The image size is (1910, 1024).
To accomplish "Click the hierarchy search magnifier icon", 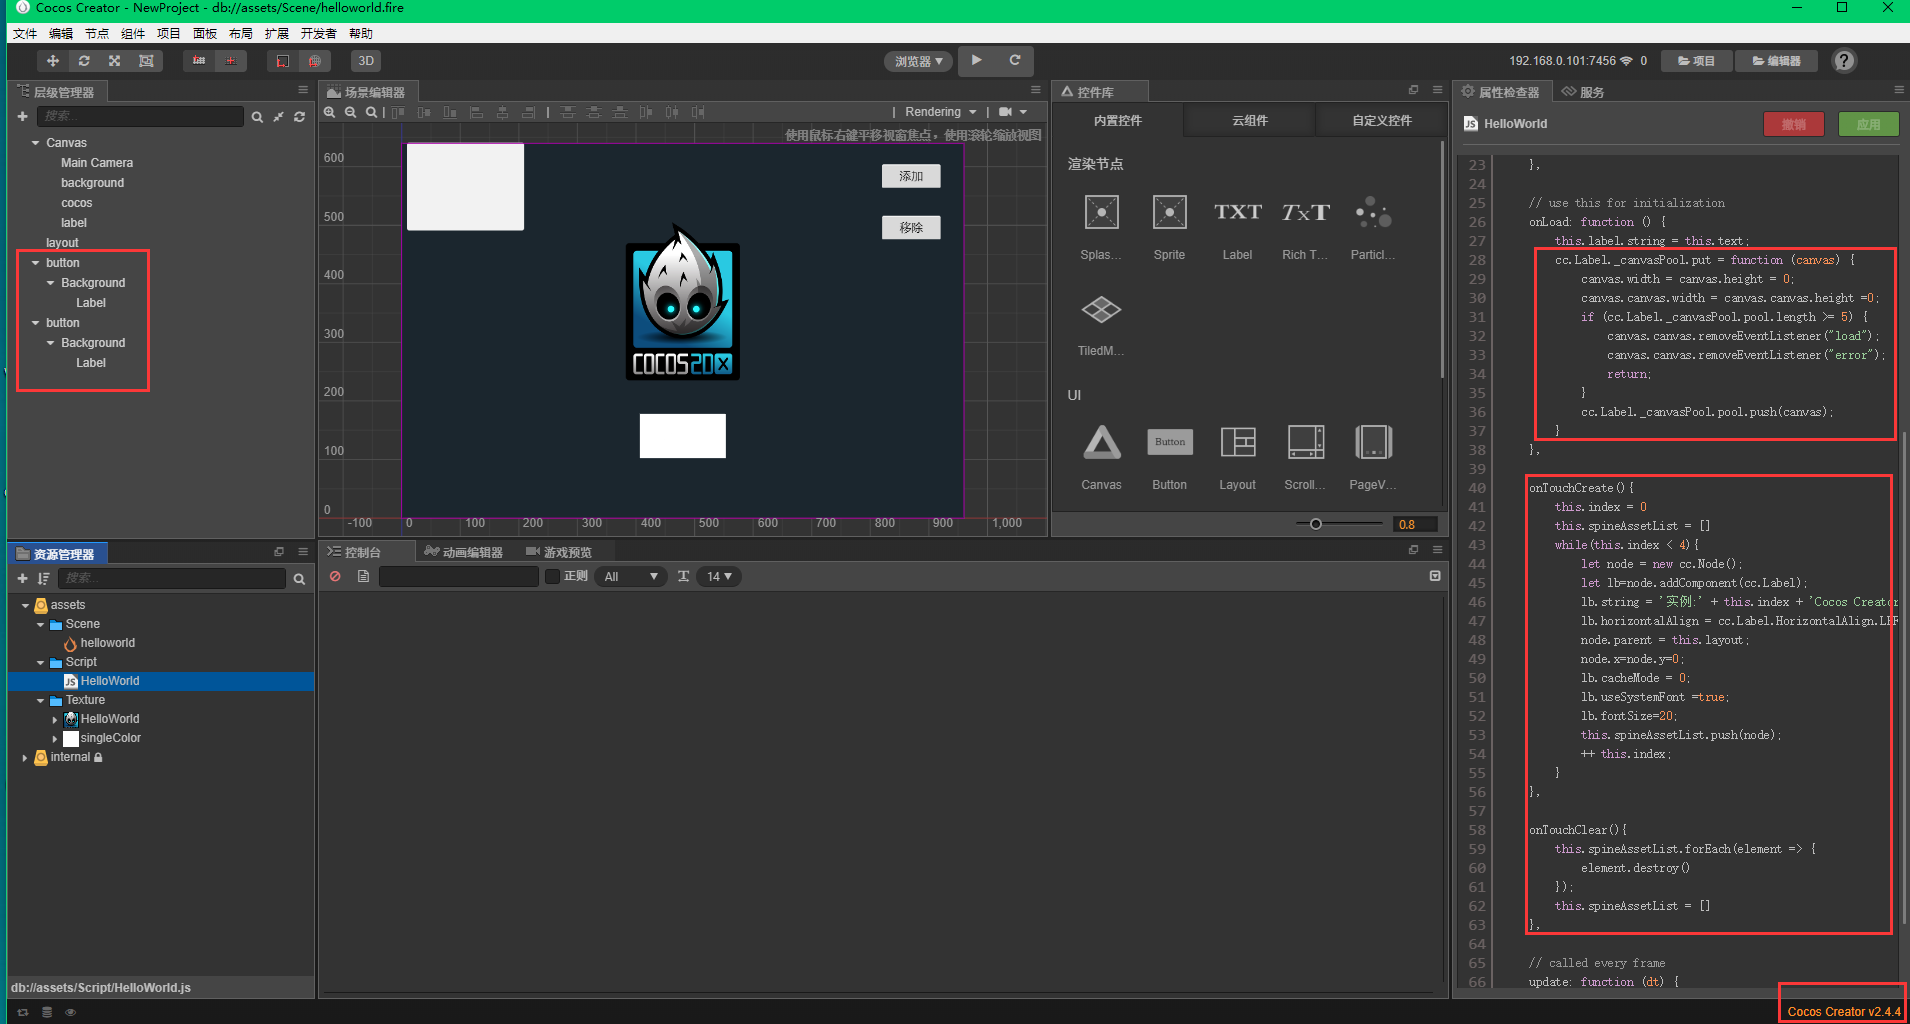I will tap(257, 117).
